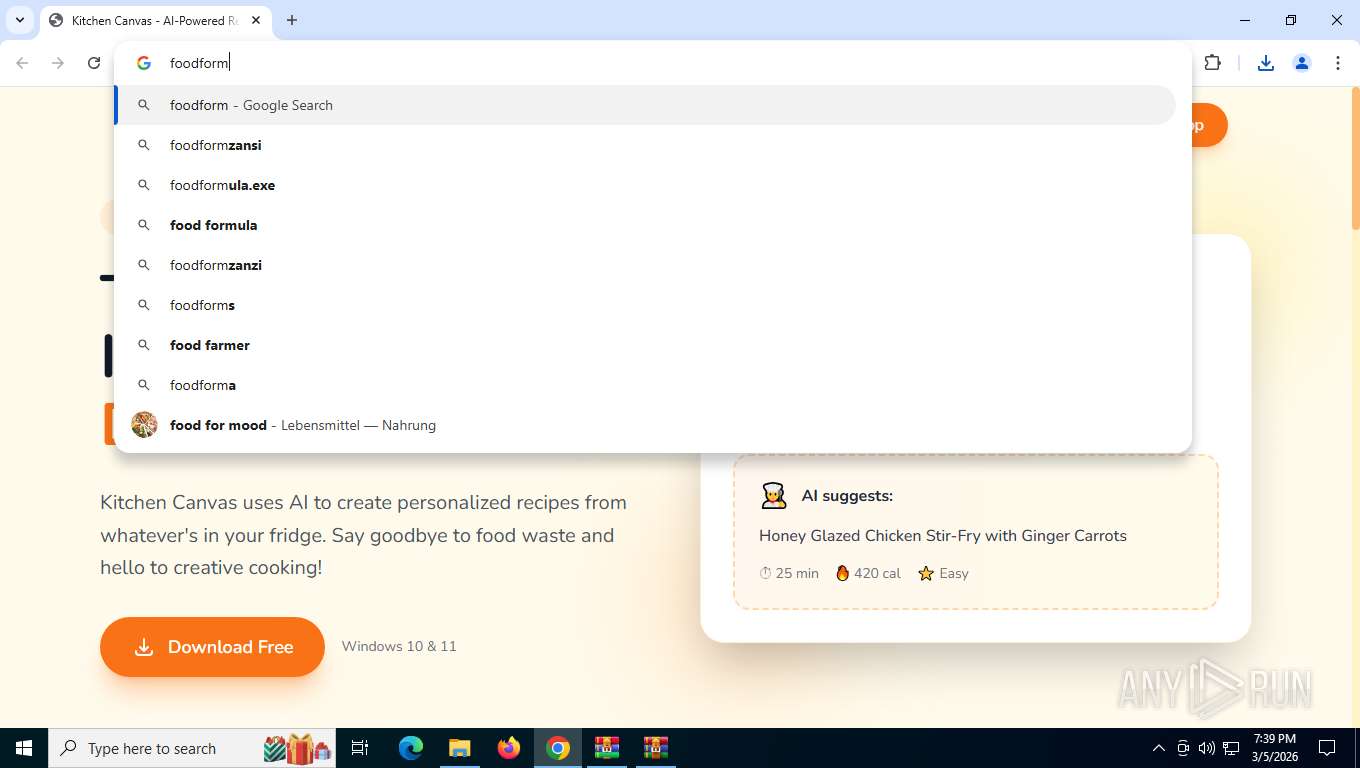Select the 'food farmer' suggestion
Viewport: 1360px width, 768px height.
645,345
